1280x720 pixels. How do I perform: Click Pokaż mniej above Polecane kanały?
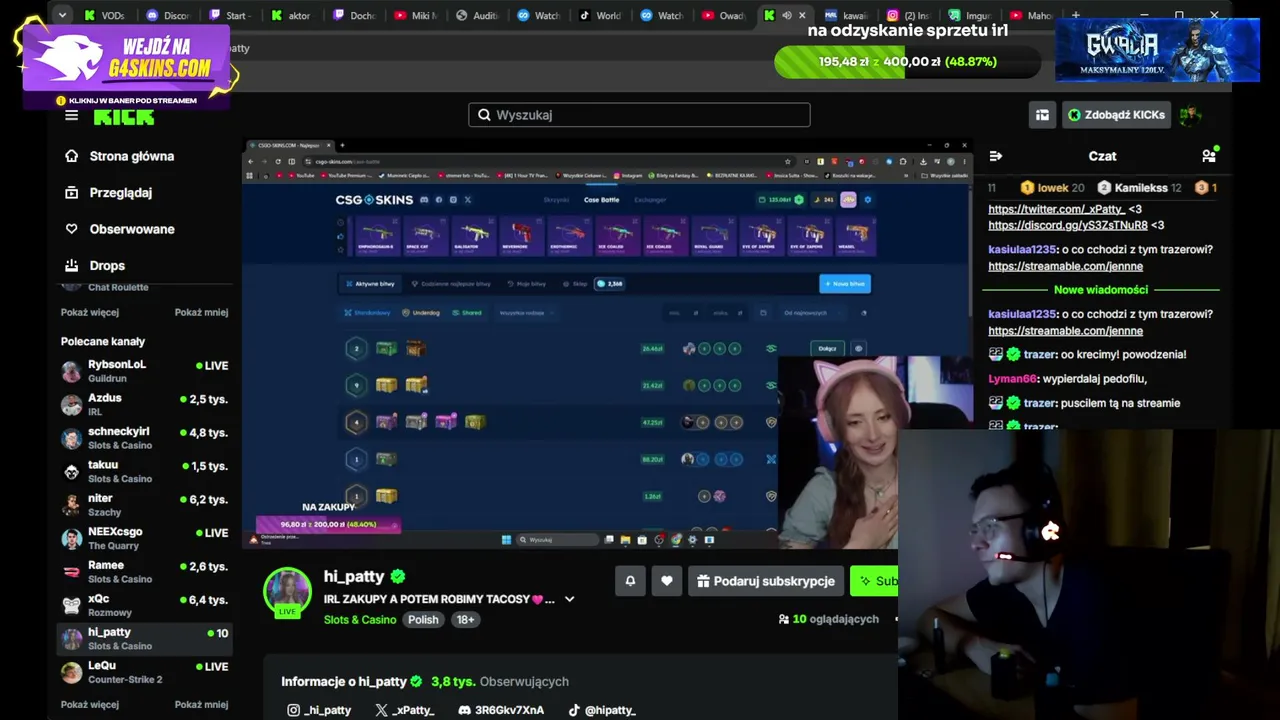pyautogui.click(x=202, y=312)
